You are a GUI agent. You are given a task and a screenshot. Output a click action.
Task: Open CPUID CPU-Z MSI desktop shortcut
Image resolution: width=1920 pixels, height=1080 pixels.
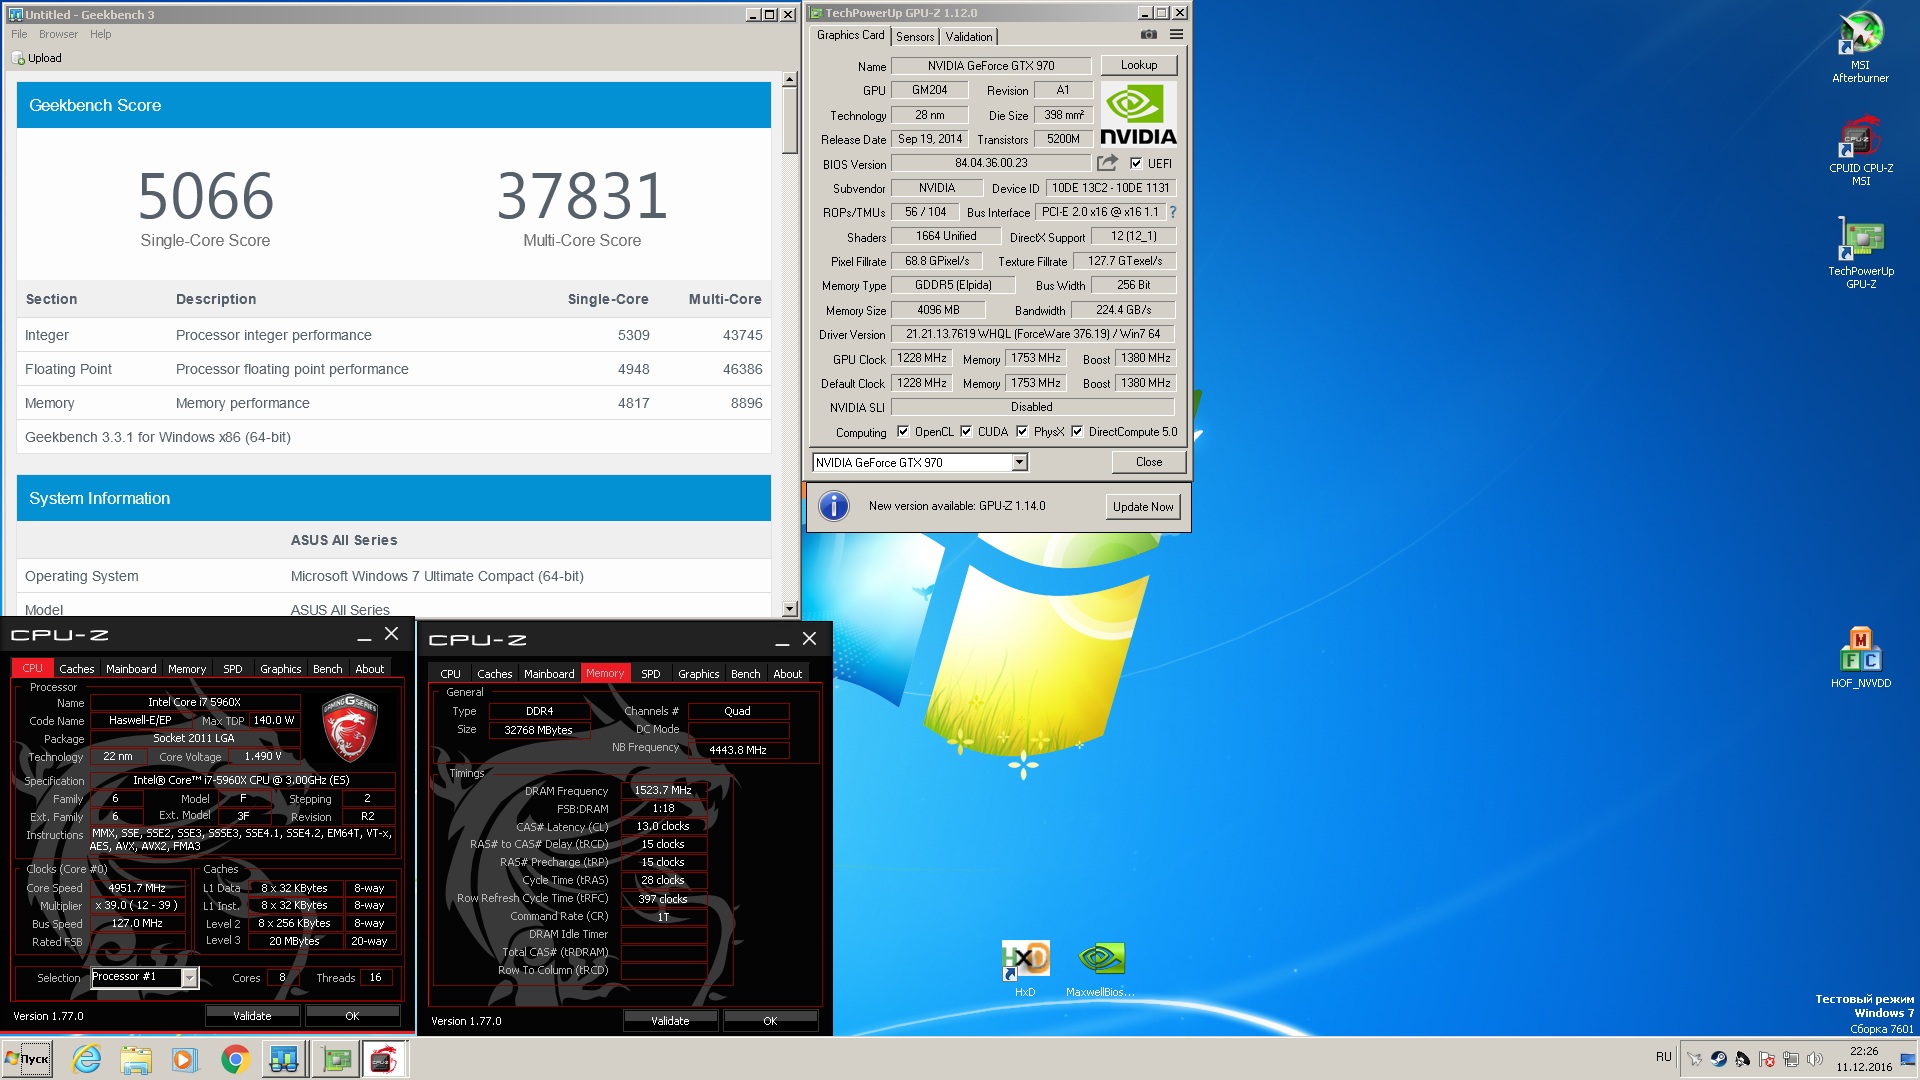pyautogui.click(x=1860, y=151)
